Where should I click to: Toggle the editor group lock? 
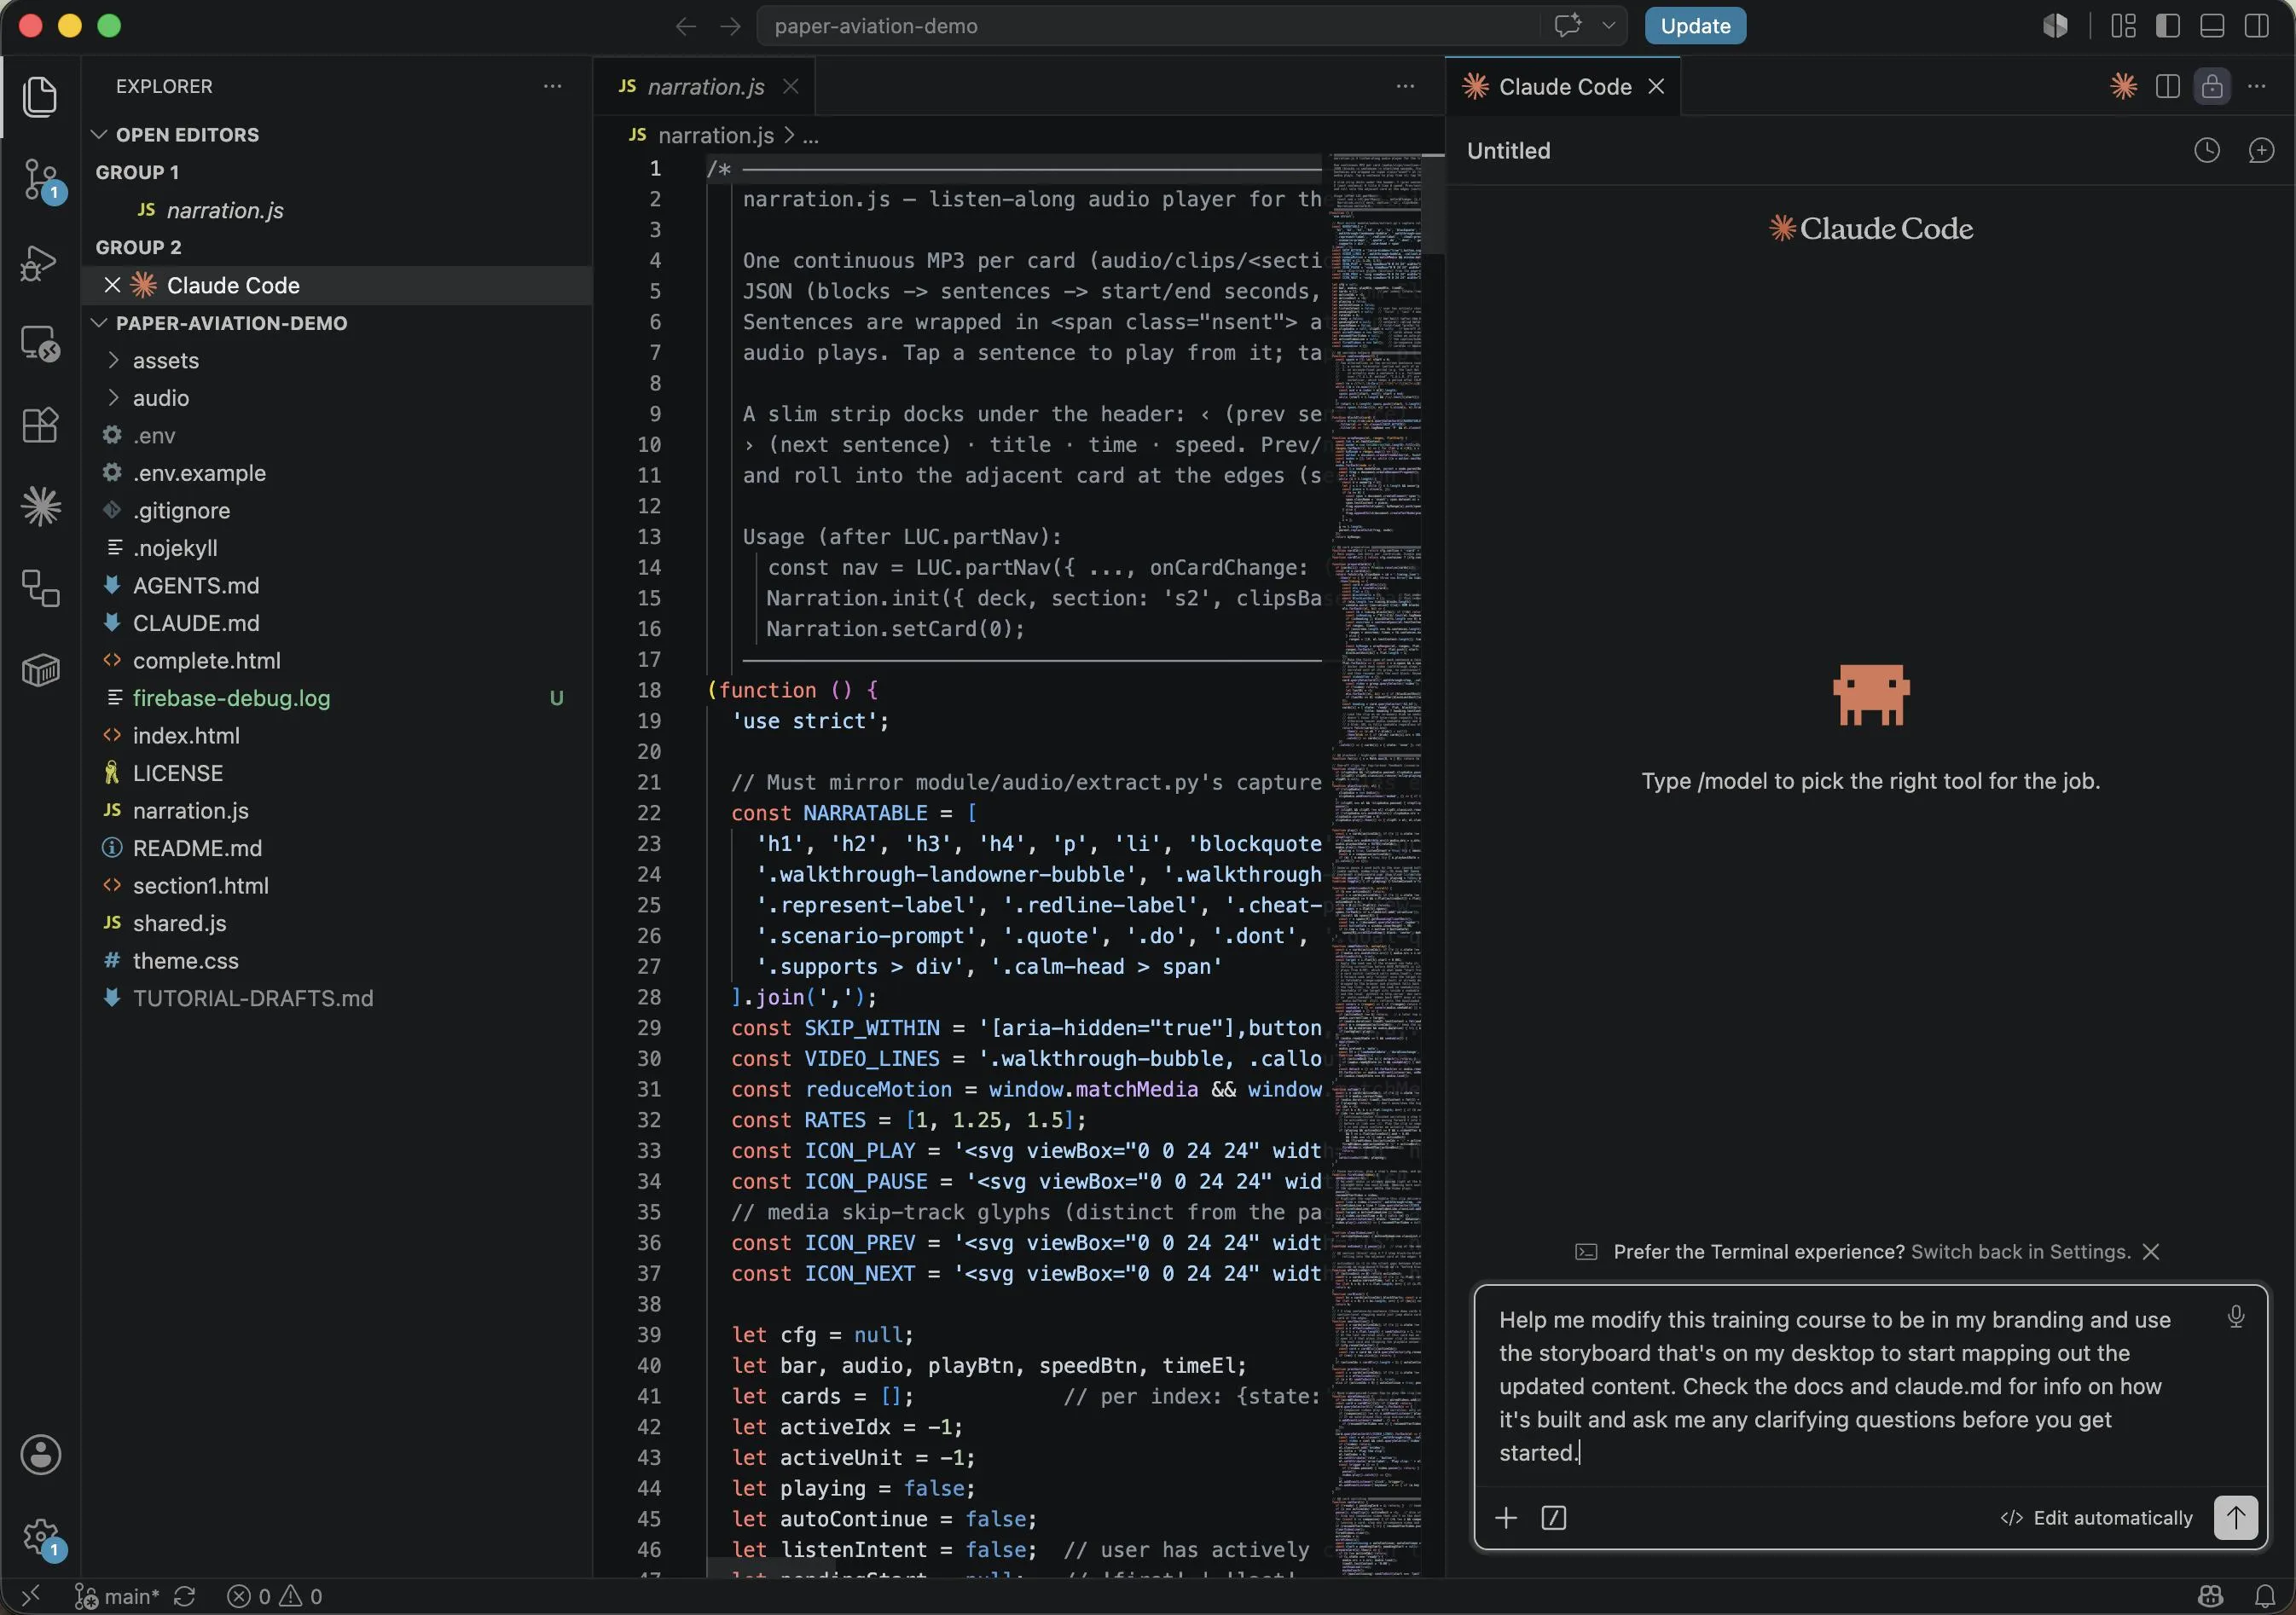pyautogui.click(x=2212, y=86)
